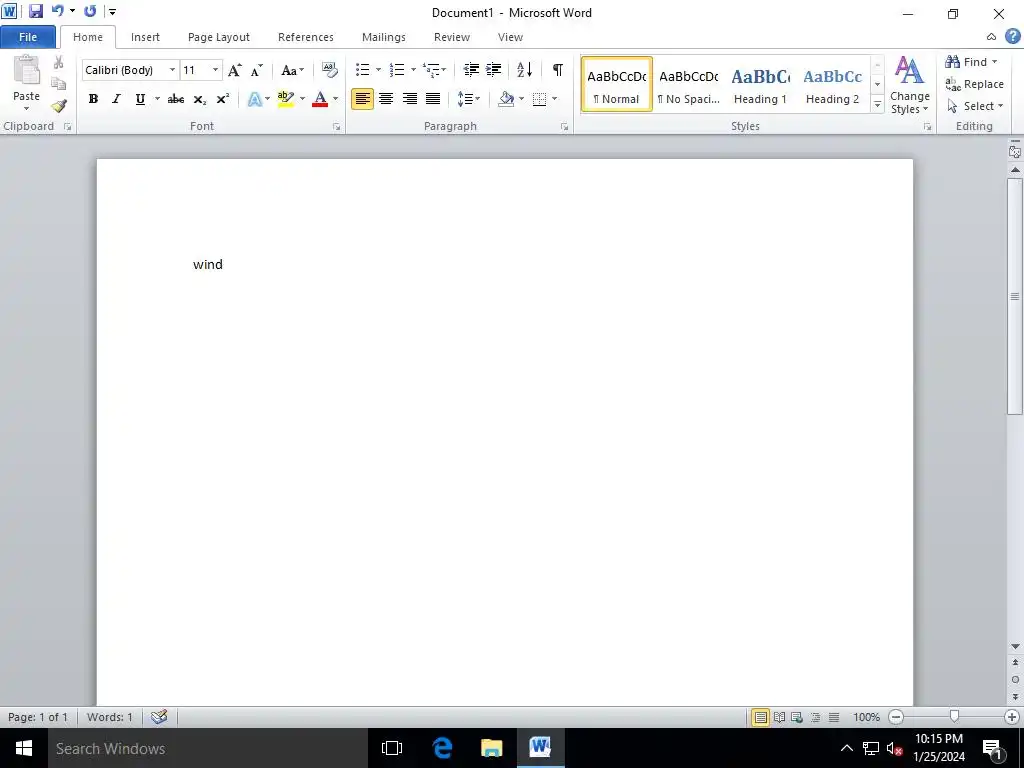Switch to Review tab

[452, 37]
